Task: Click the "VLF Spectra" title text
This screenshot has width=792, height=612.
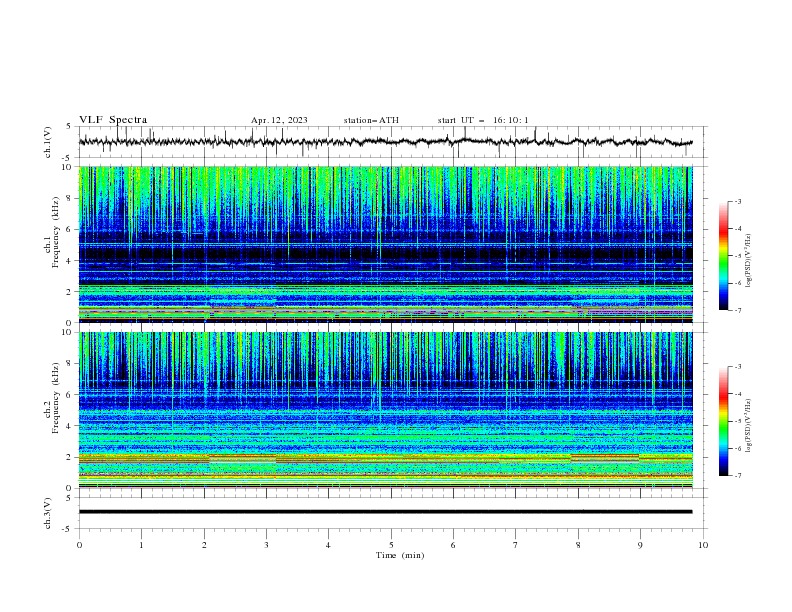Action: coord(113,120)
